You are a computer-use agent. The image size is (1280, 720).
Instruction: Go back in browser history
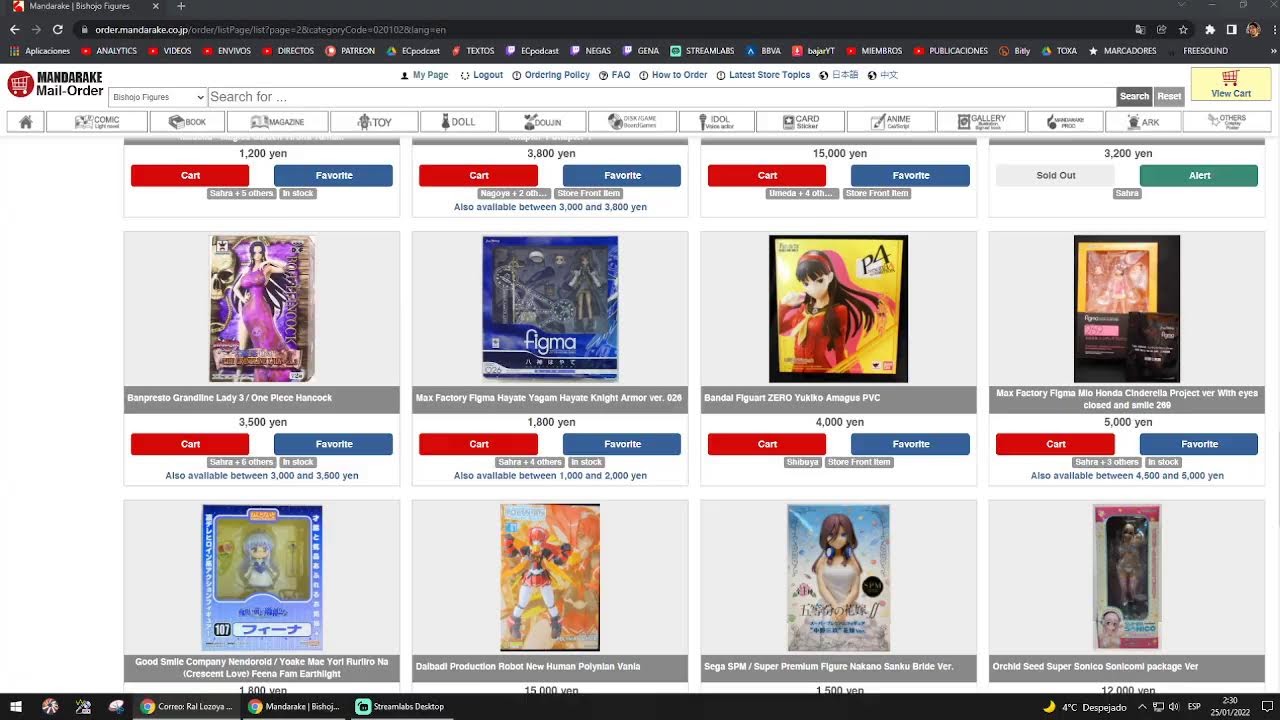[14, 30]
